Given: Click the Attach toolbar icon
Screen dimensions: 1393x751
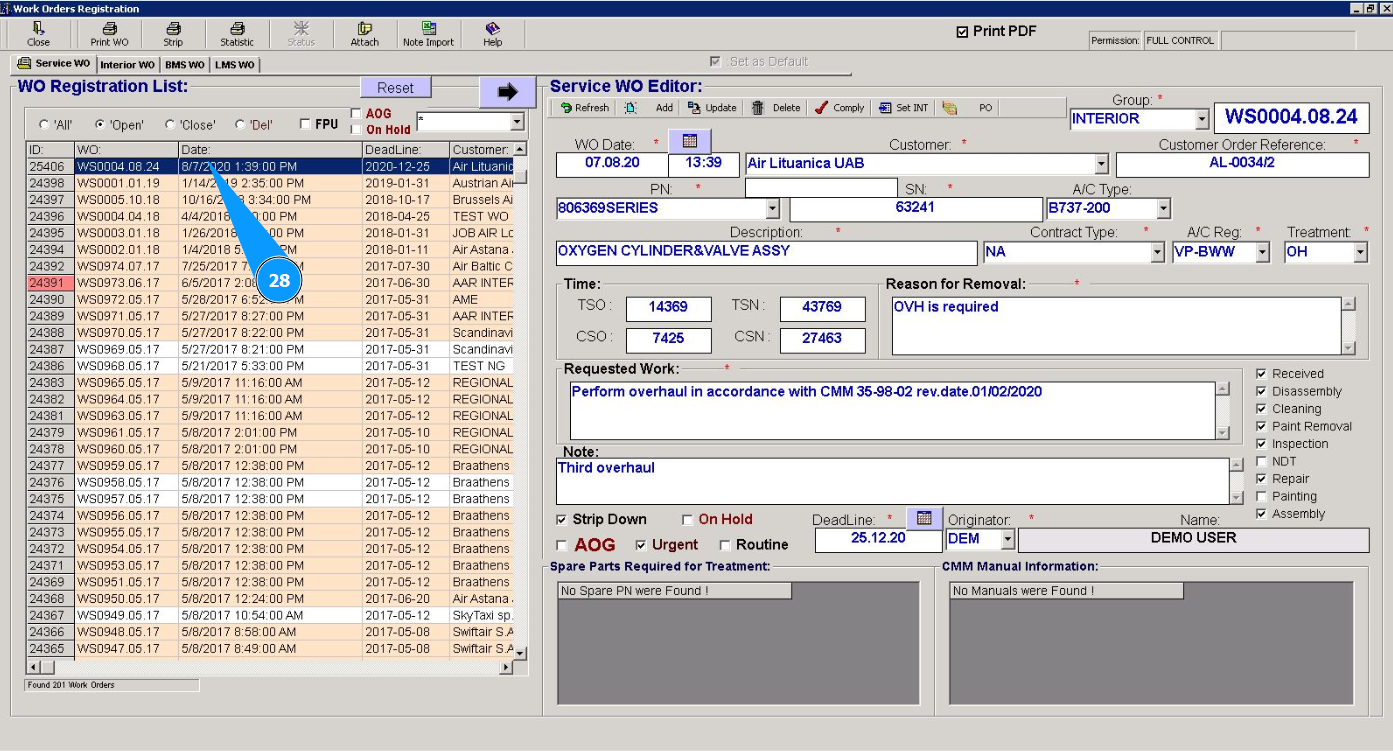Looking at the screenshot, I should (x=364, y=29).
